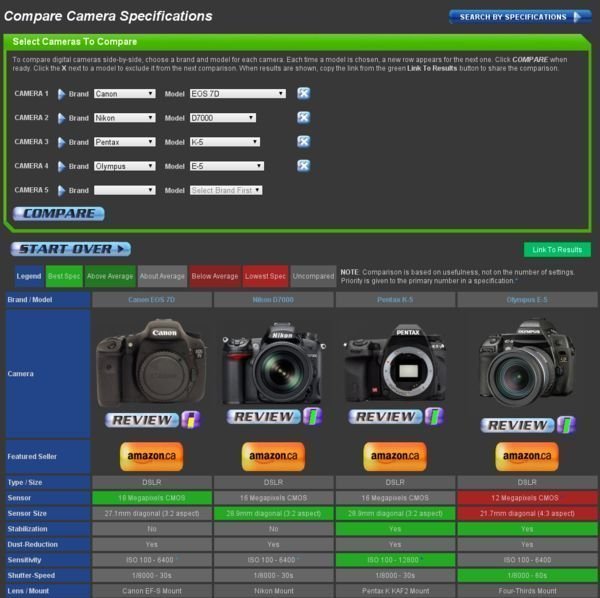Screen dimensions: 600x598
Task: Click the arrow icon beside CAMERA 4
Action: click(61, 166)
